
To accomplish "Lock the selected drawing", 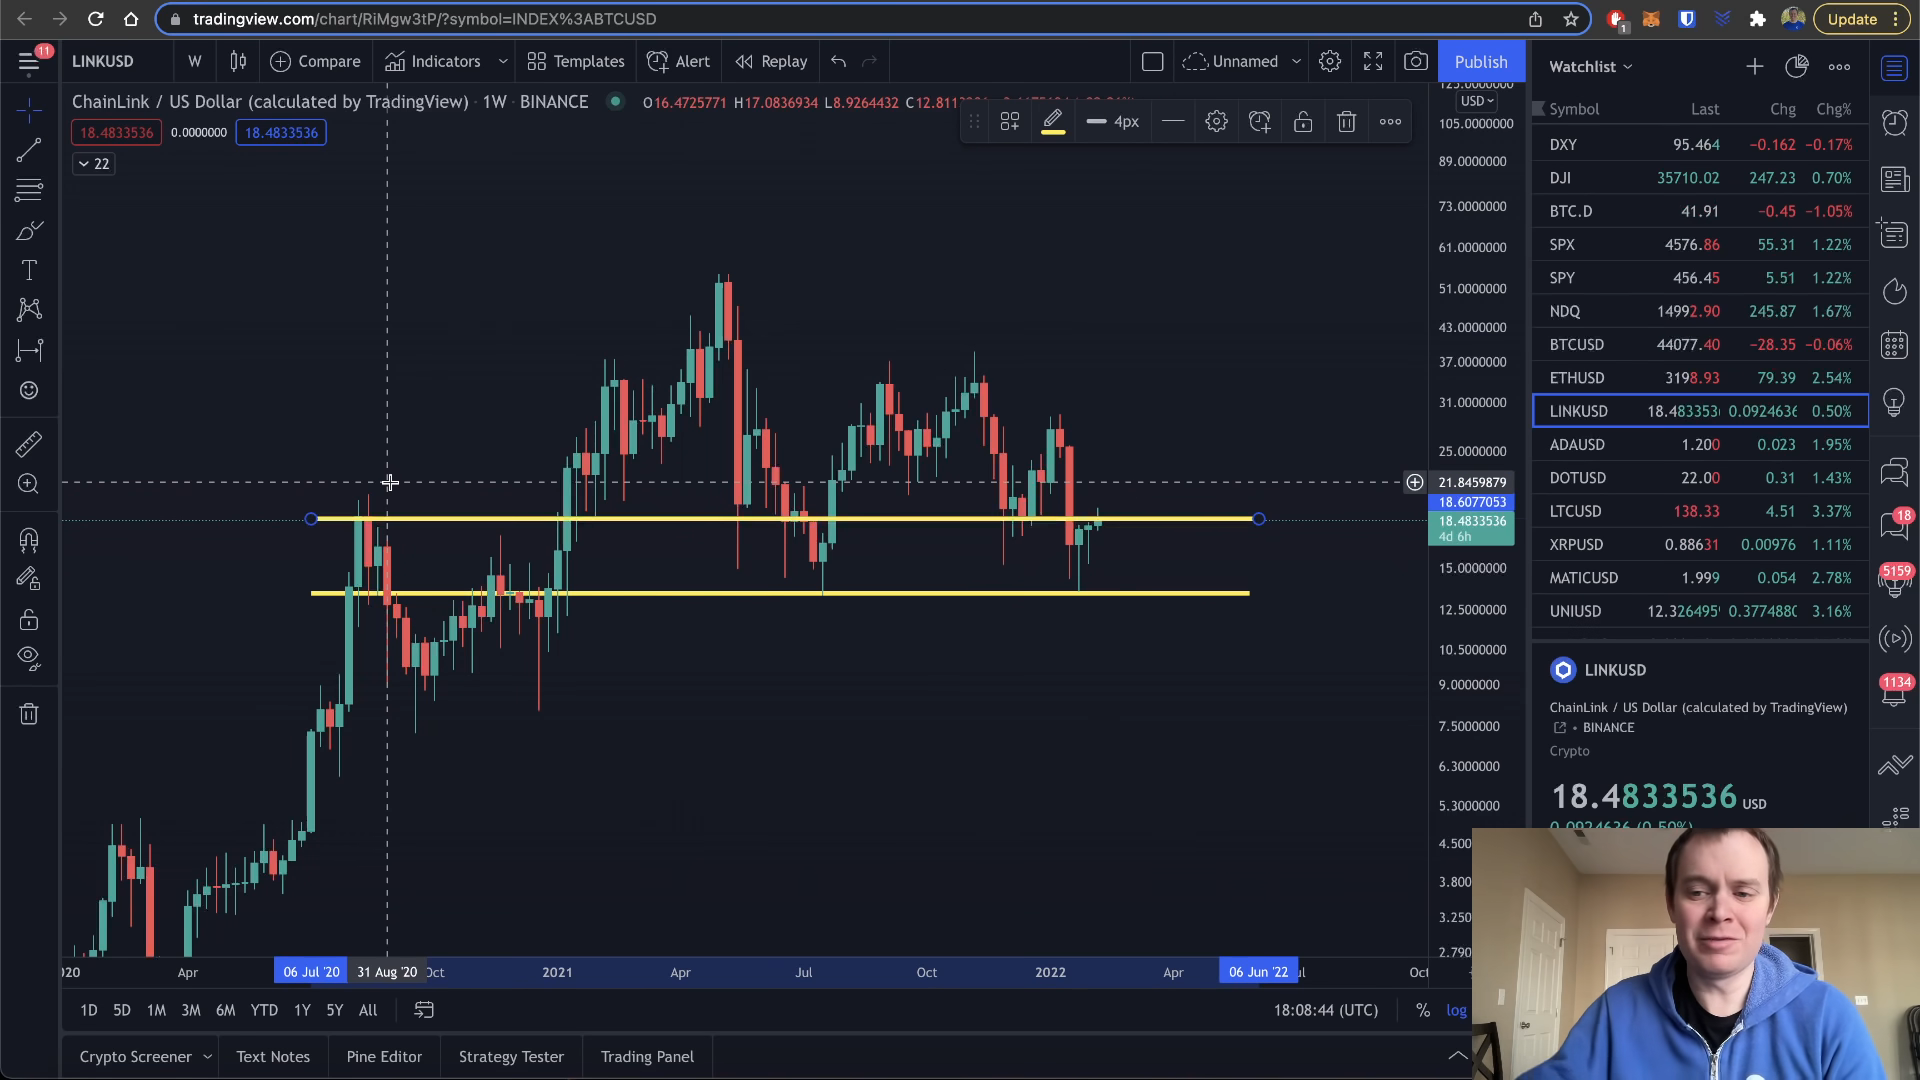I will [1303, 122].
